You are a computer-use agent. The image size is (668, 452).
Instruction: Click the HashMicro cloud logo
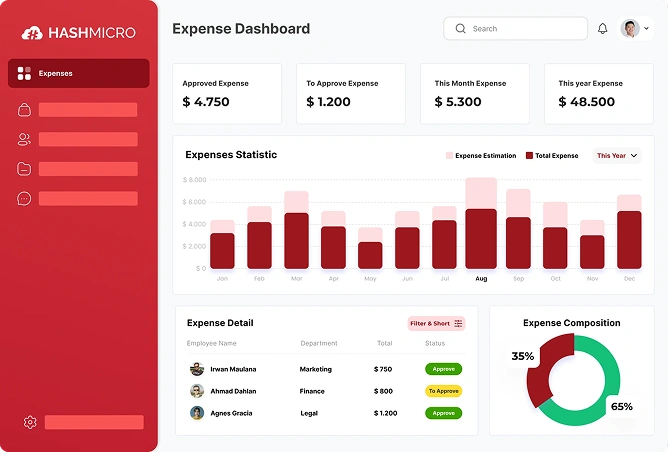(32, 33)
